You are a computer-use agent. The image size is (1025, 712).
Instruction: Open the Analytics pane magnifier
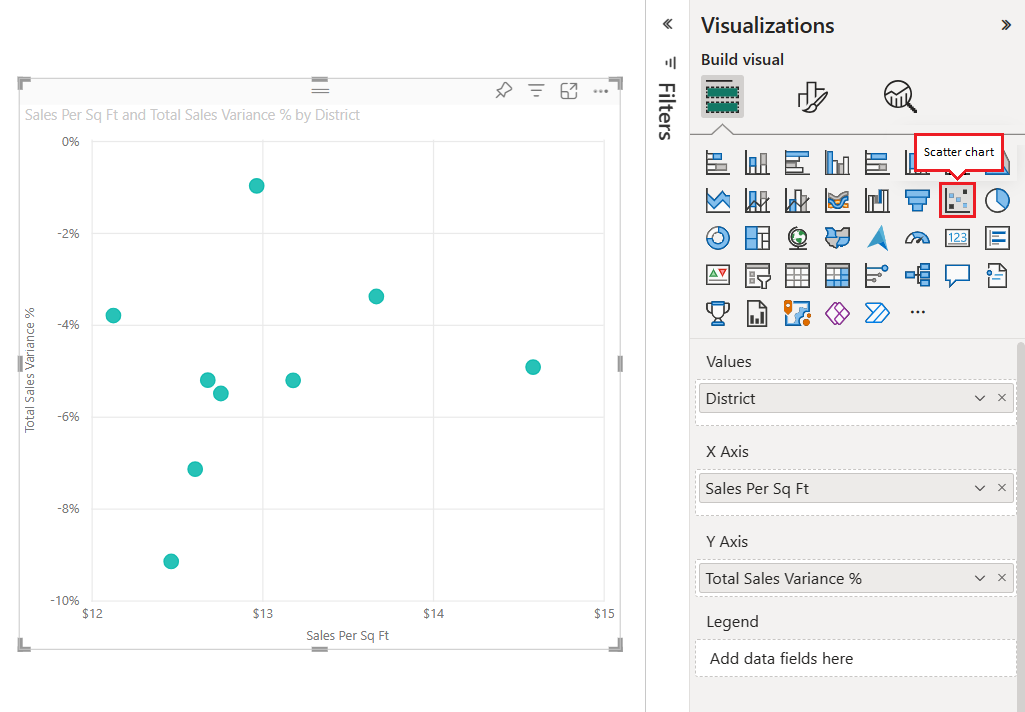898,96
